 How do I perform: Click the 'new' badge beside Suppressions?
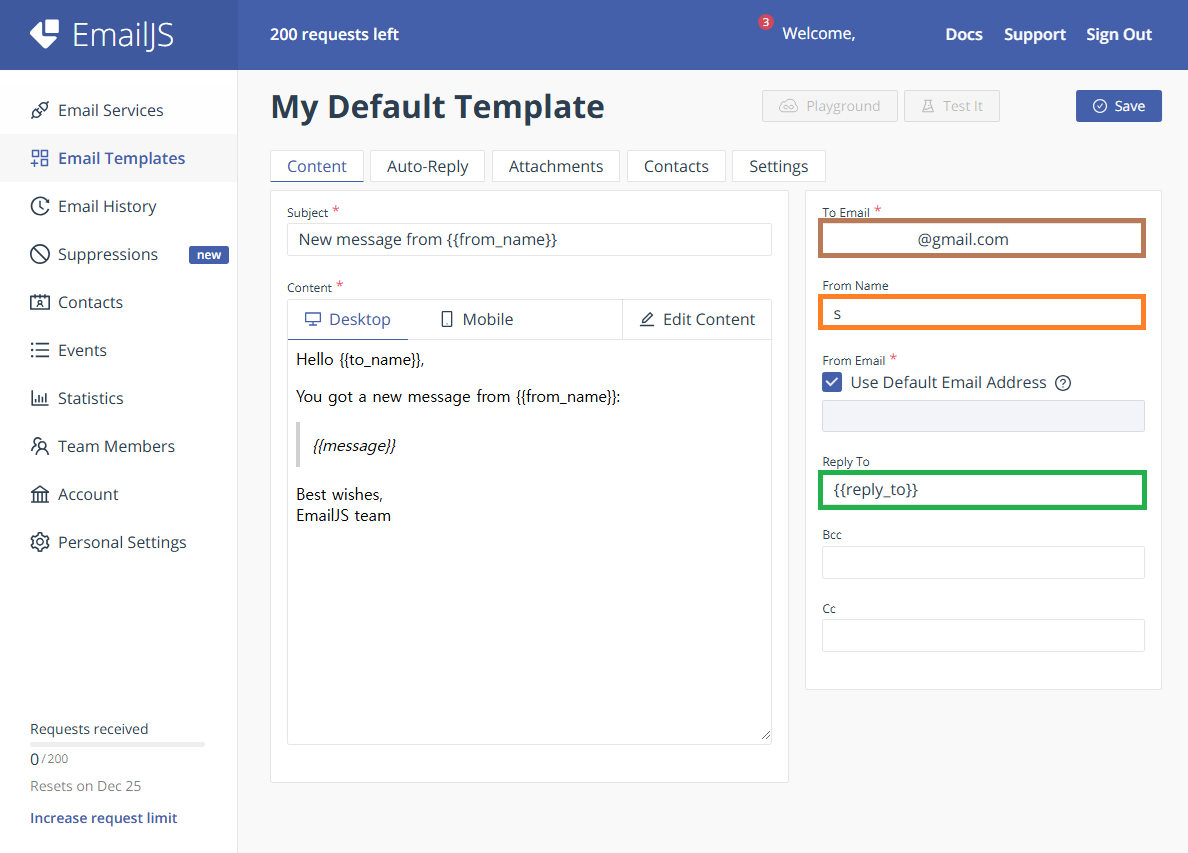(x=208, y=255)
